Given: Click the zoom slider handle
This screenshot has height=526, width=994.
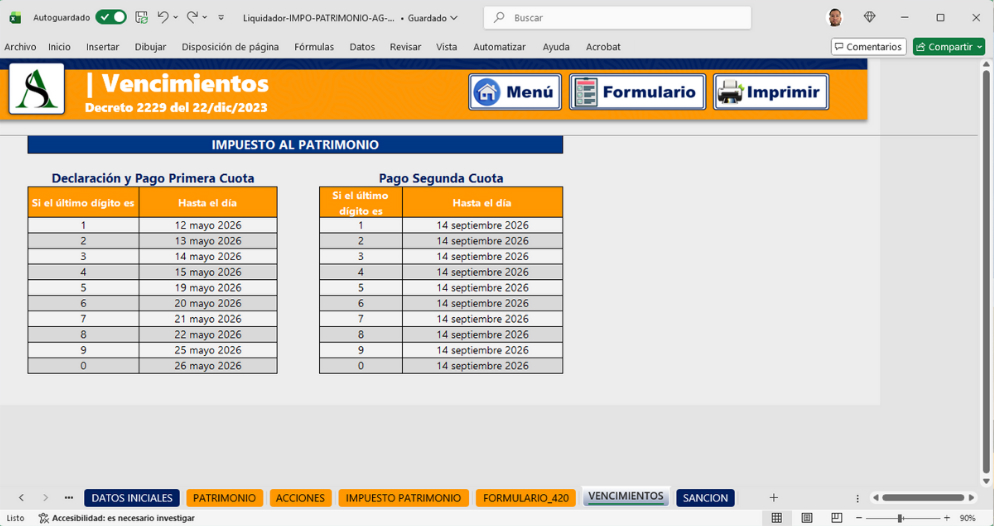Looking at the screenshot, I should 899,518.
